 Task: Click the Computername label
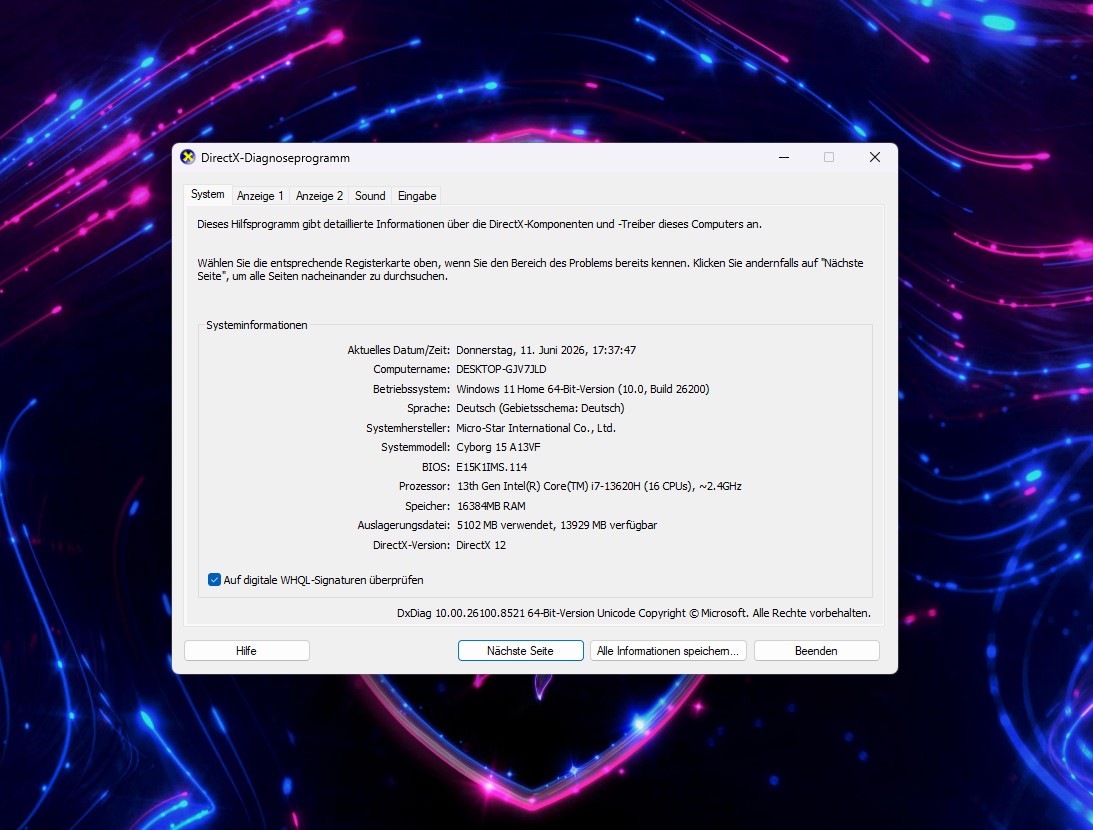click(412, 369)
